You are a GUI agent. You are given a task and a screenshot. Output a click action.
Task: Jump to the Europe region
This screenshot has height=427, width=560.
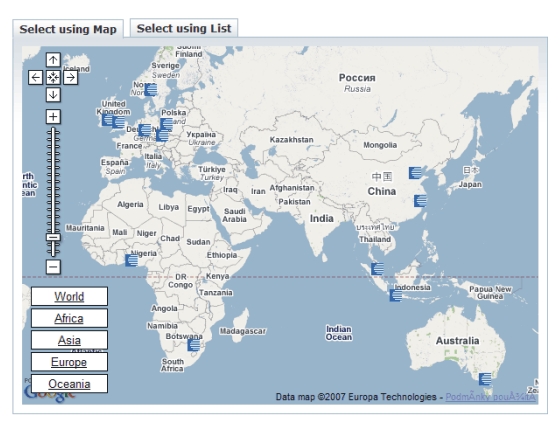[69, 362]
